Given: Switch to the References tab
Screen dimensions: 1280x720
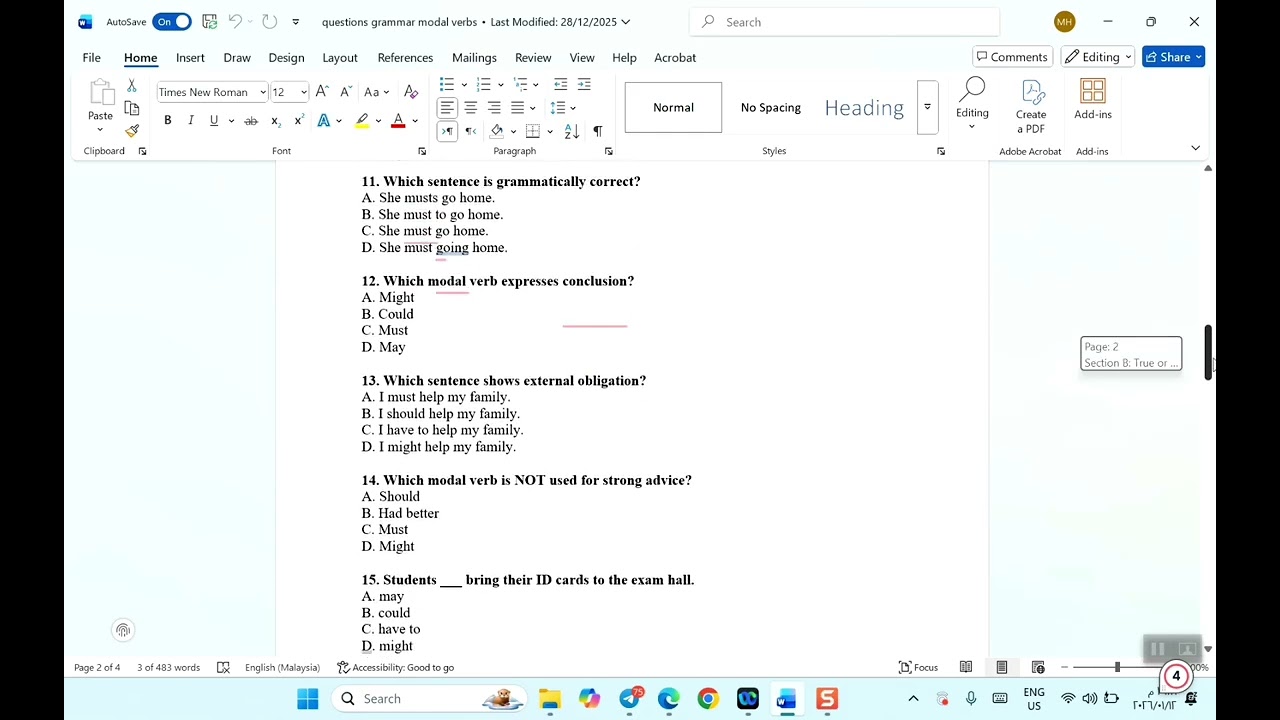Looking at the screenshot, I should [x=405, y=57].
